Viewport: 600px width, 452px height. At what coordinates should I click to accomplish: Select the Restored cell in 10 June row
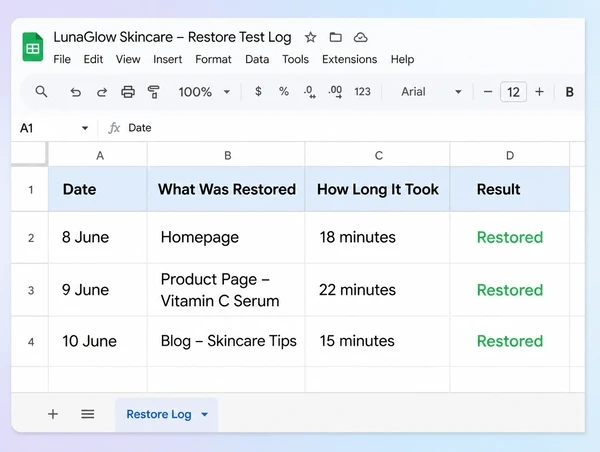click(510, 341)
